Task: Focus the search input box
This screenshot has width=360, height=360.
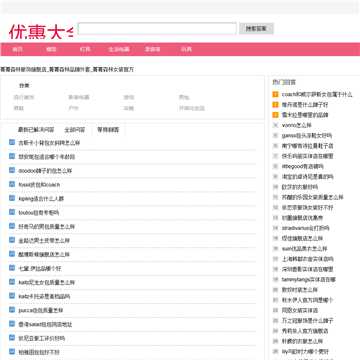Action: pos(157,29)
